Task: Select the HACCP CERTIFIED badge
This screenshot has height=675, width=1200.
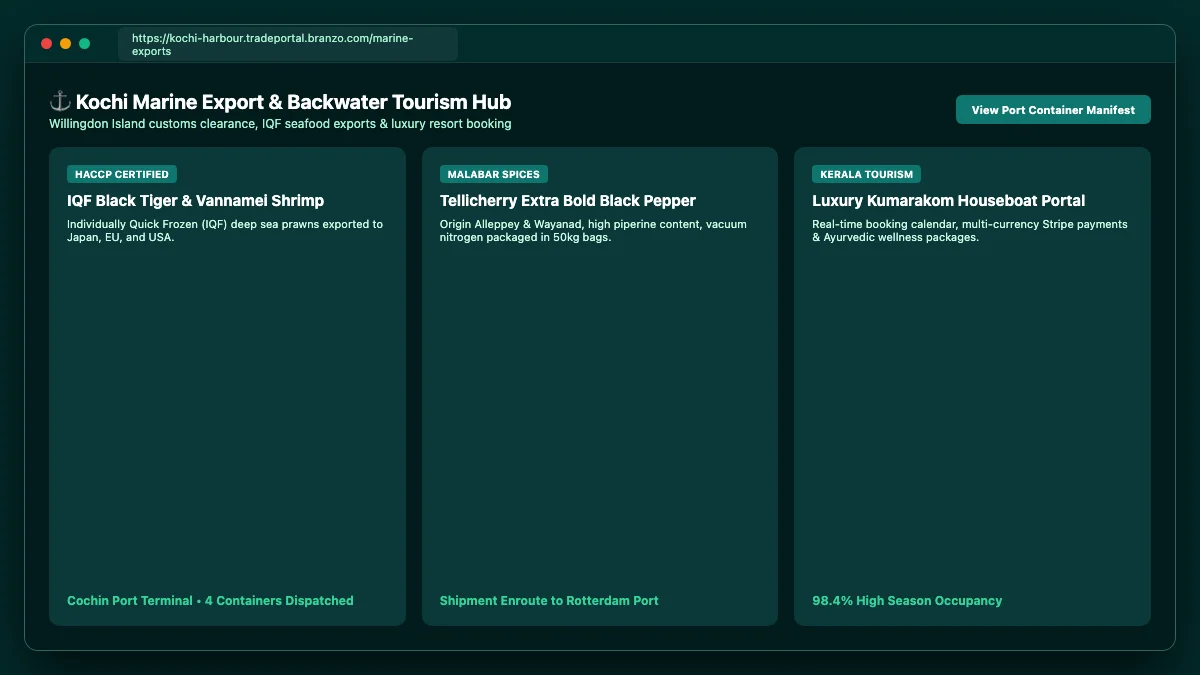Action: (122, 174)
